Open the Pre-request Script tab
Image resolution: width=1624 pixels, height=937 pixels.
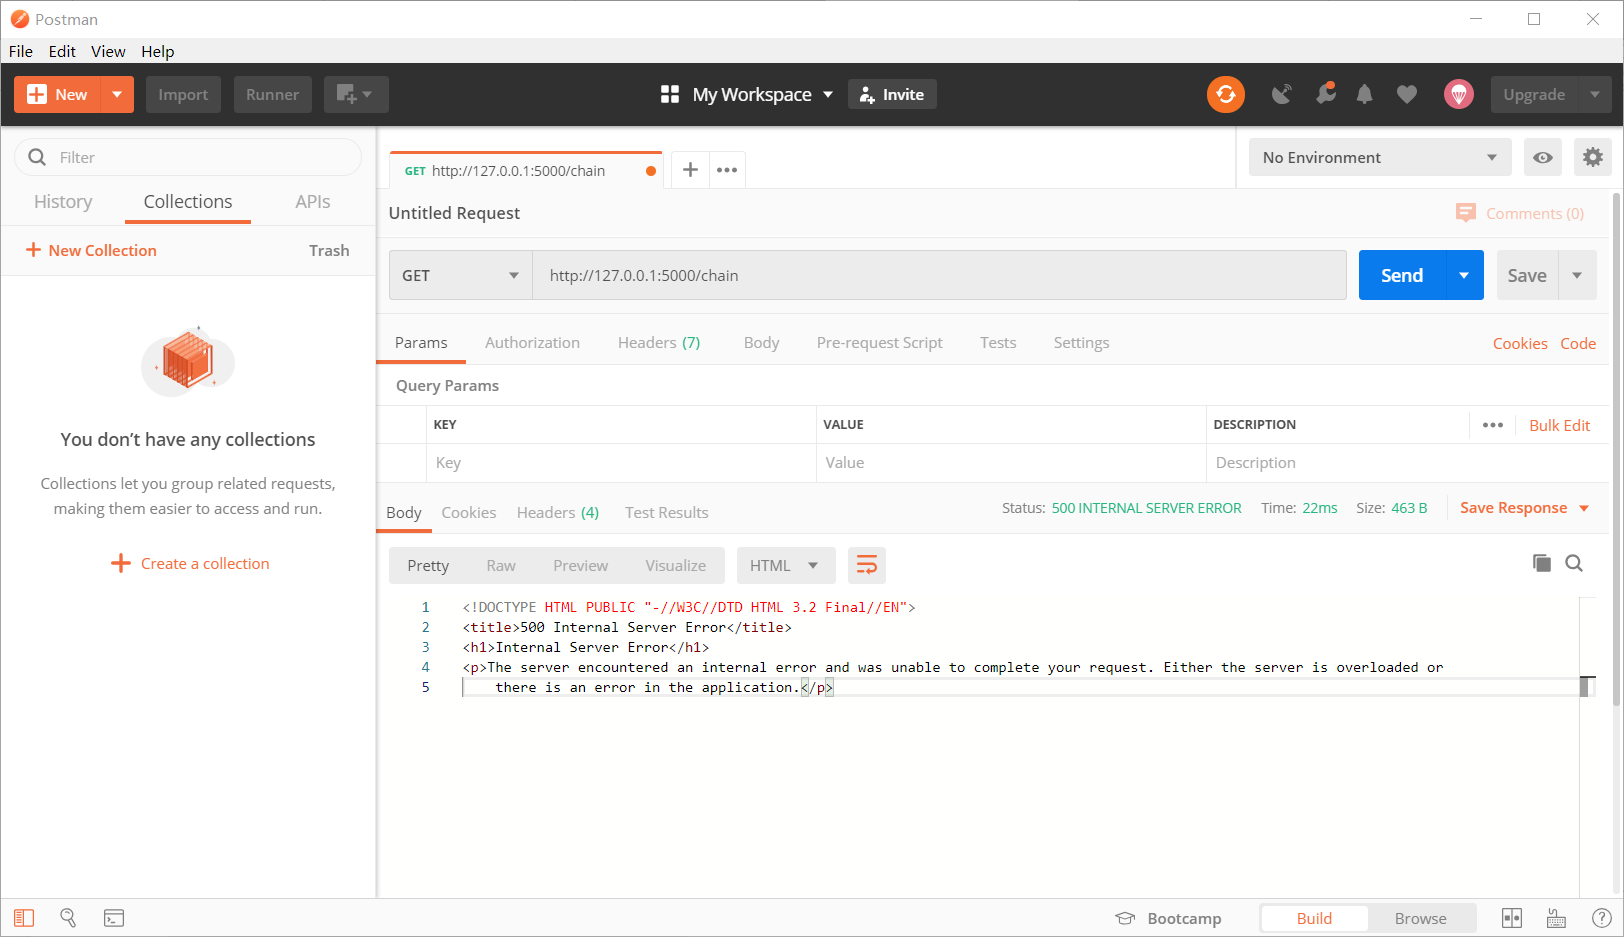tap(879, 342)
